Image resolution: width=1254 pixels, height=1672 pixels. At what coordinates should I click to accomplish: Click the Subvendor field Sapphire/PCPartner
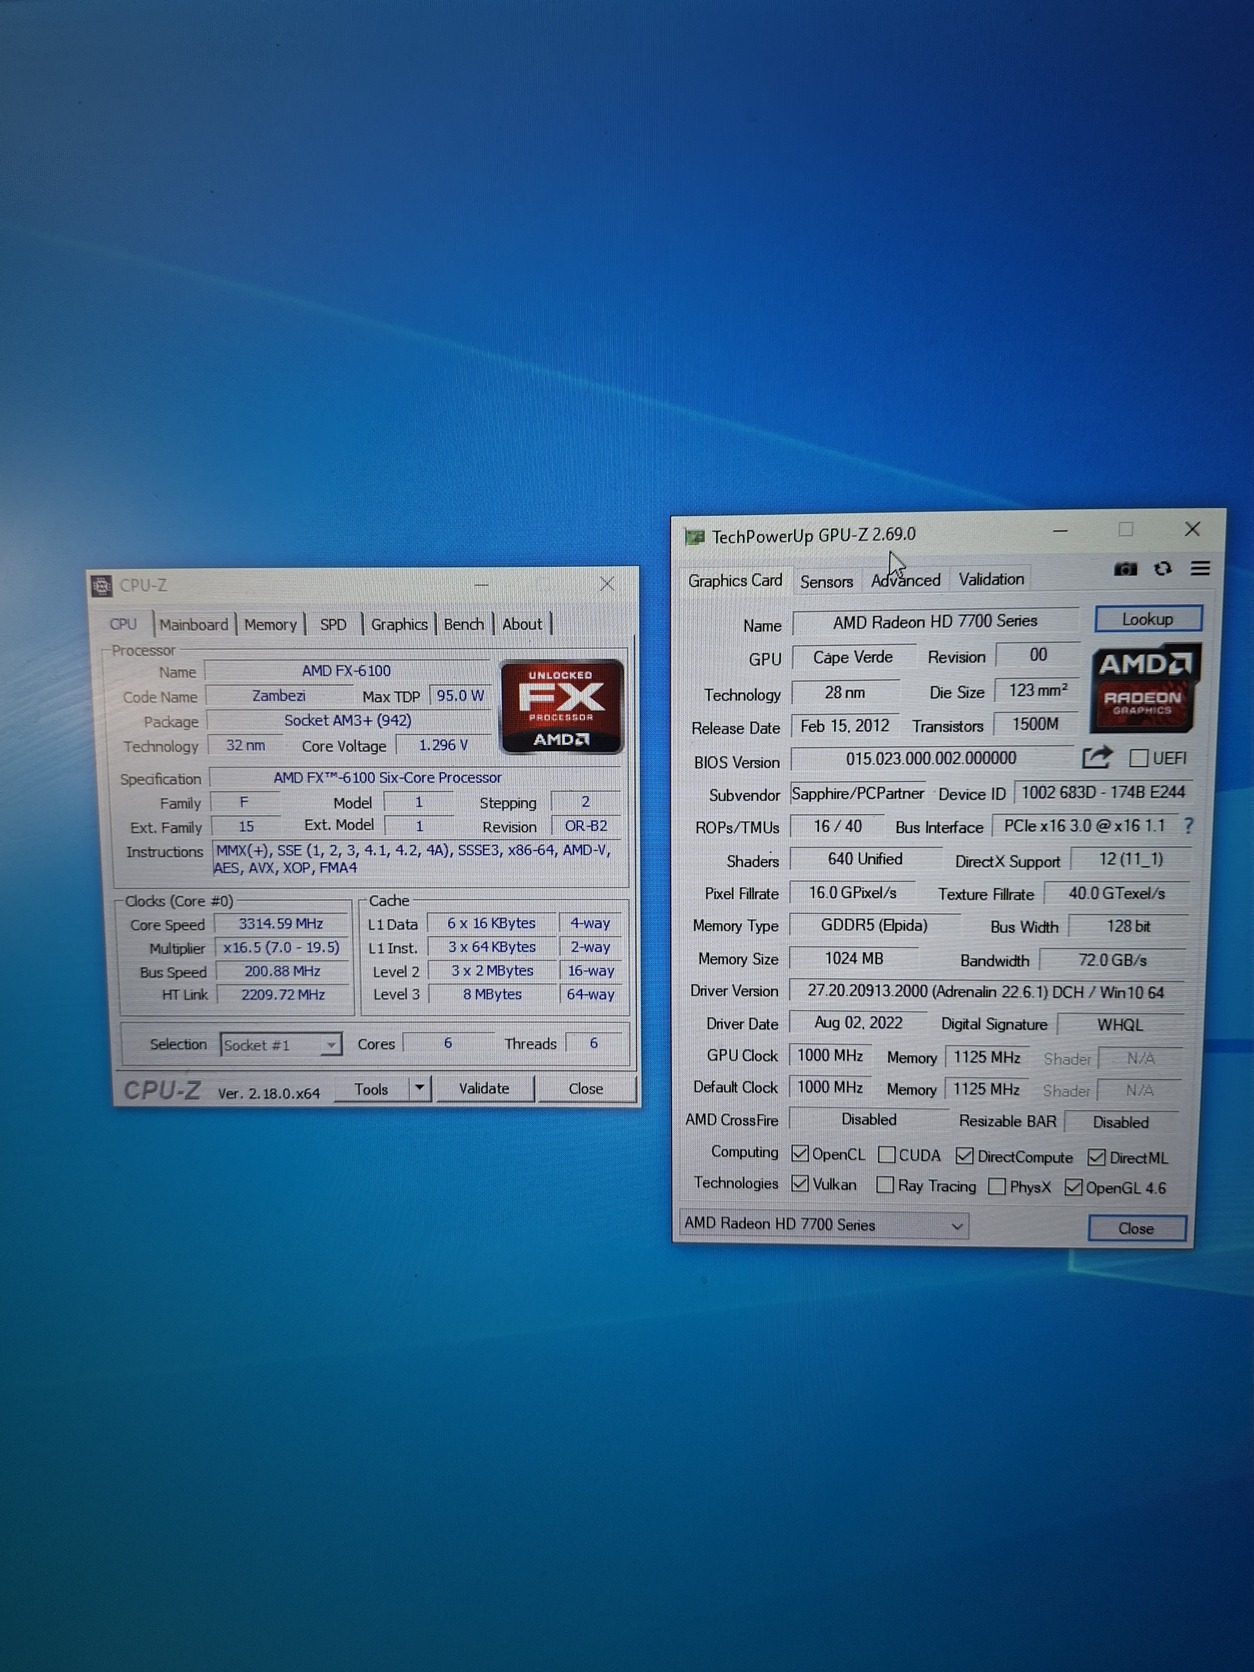(858, 793)
